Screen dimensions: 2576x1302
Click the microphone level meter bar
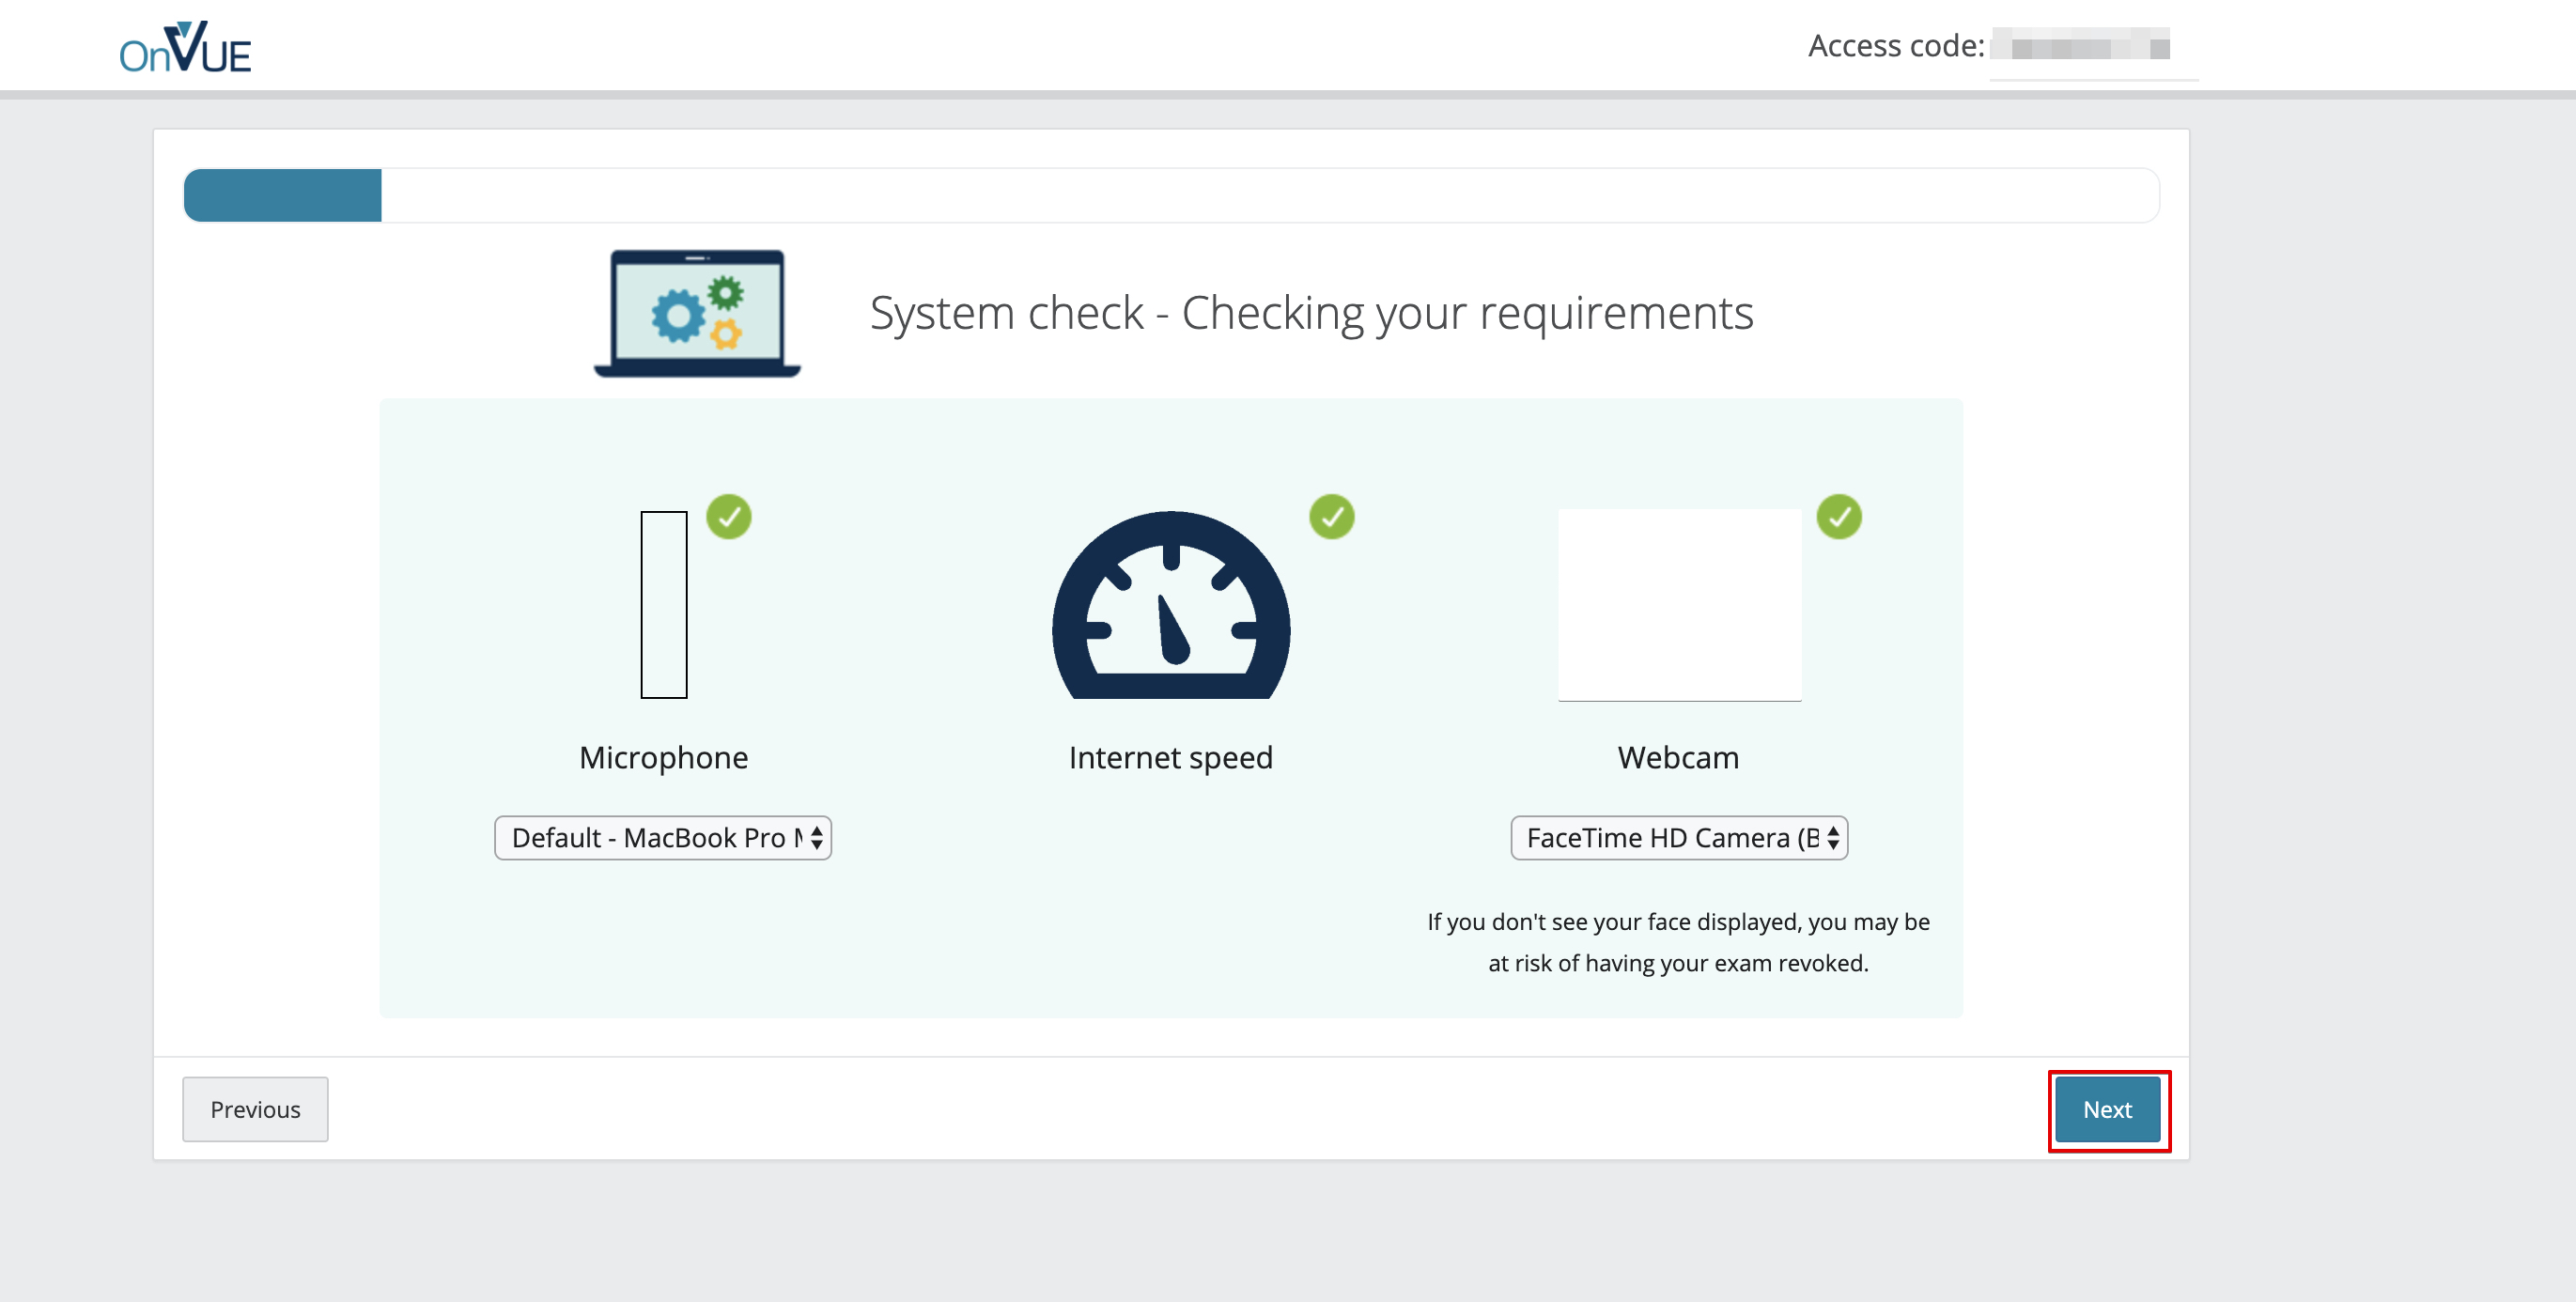[x=664, y=605]
